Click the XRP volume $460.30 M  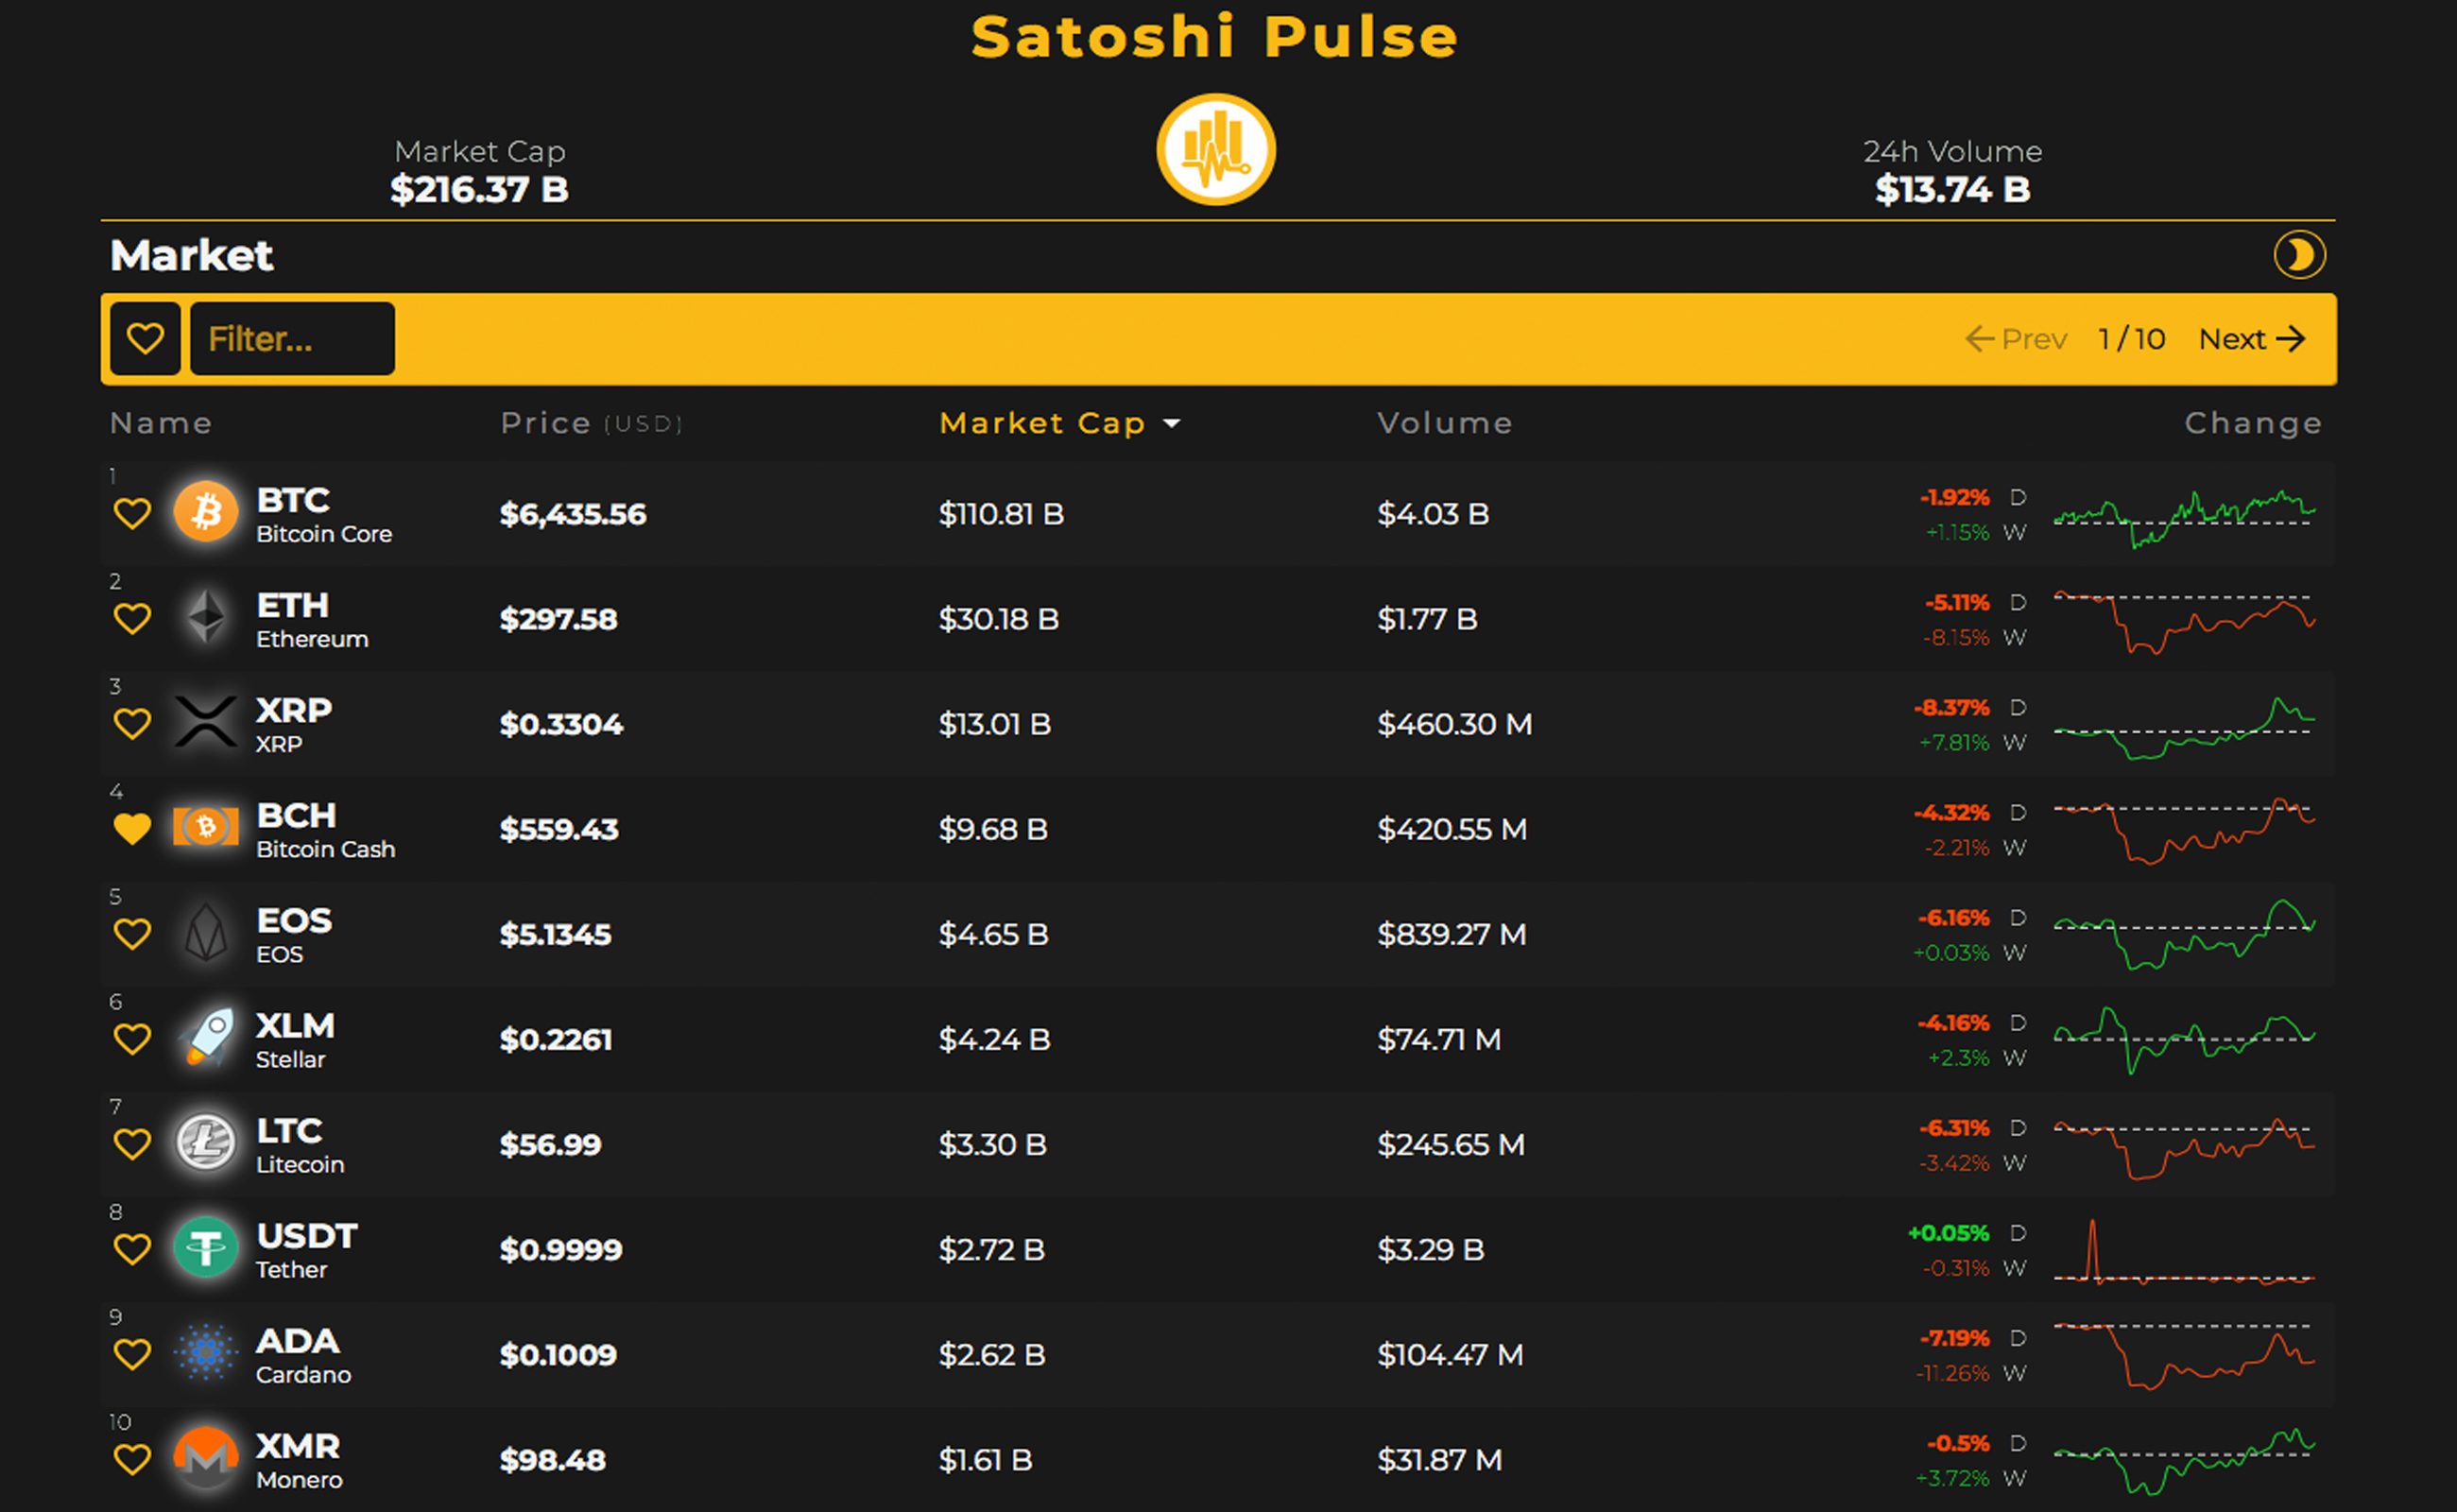1454,724
